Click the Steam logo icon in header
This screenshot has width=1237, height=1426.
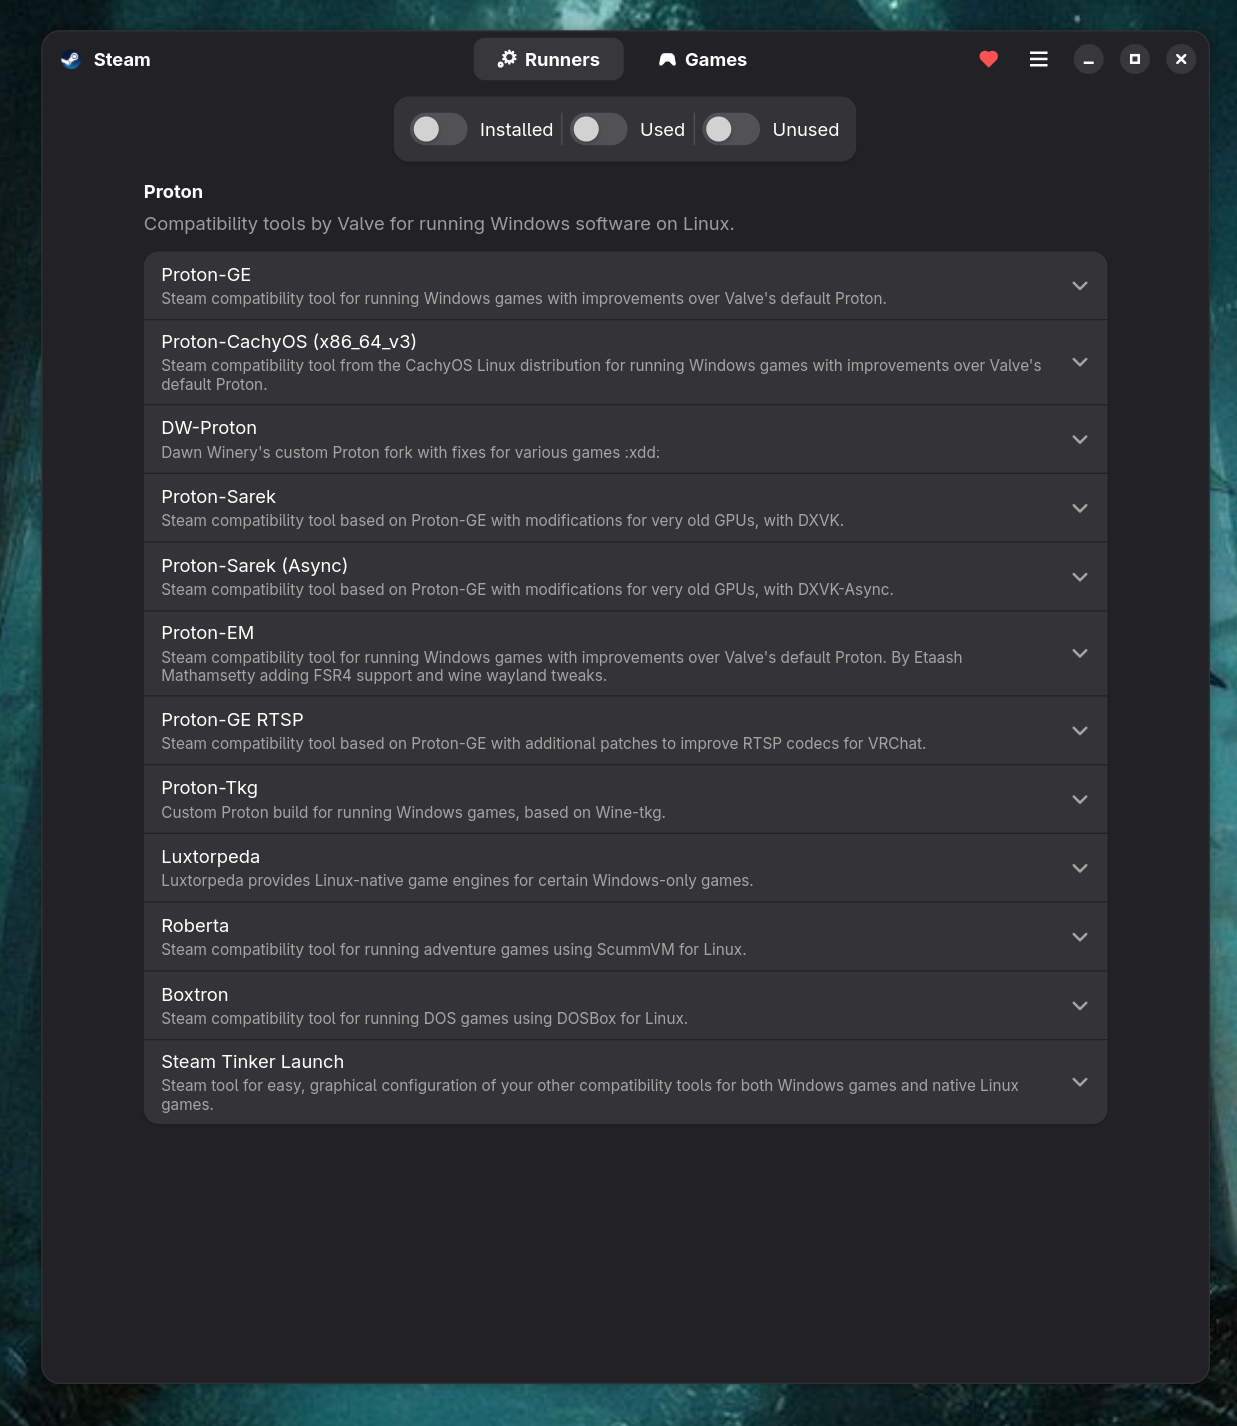(x=70, y=59)
